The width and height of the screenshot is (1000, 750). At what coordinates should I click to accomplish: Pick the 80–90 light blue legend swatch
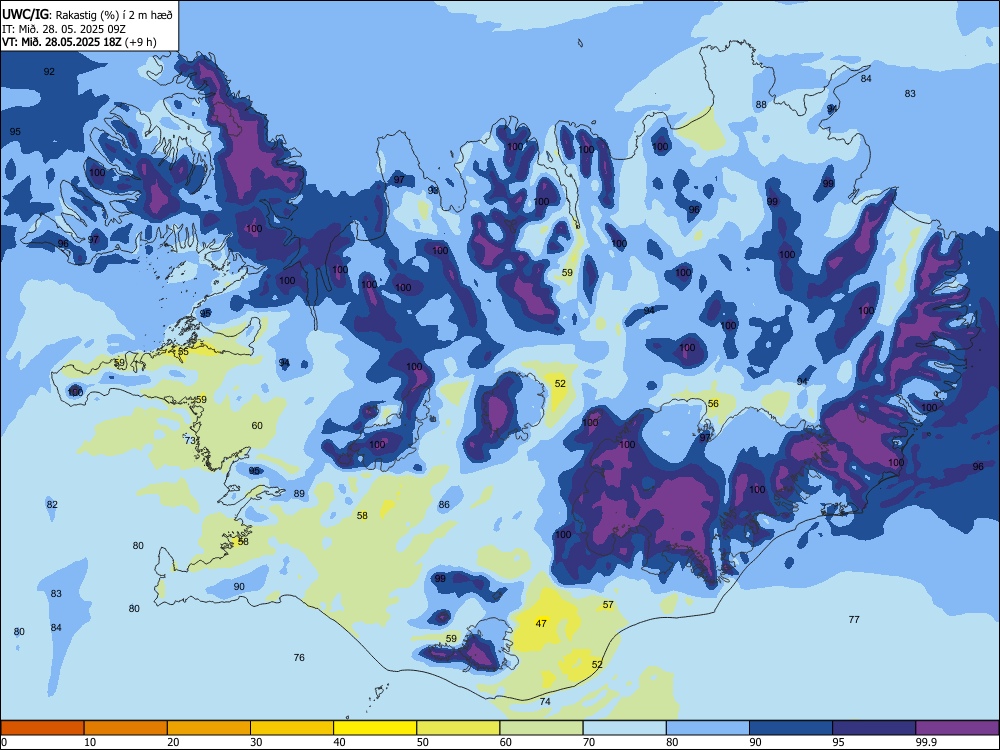pos(707,728)
